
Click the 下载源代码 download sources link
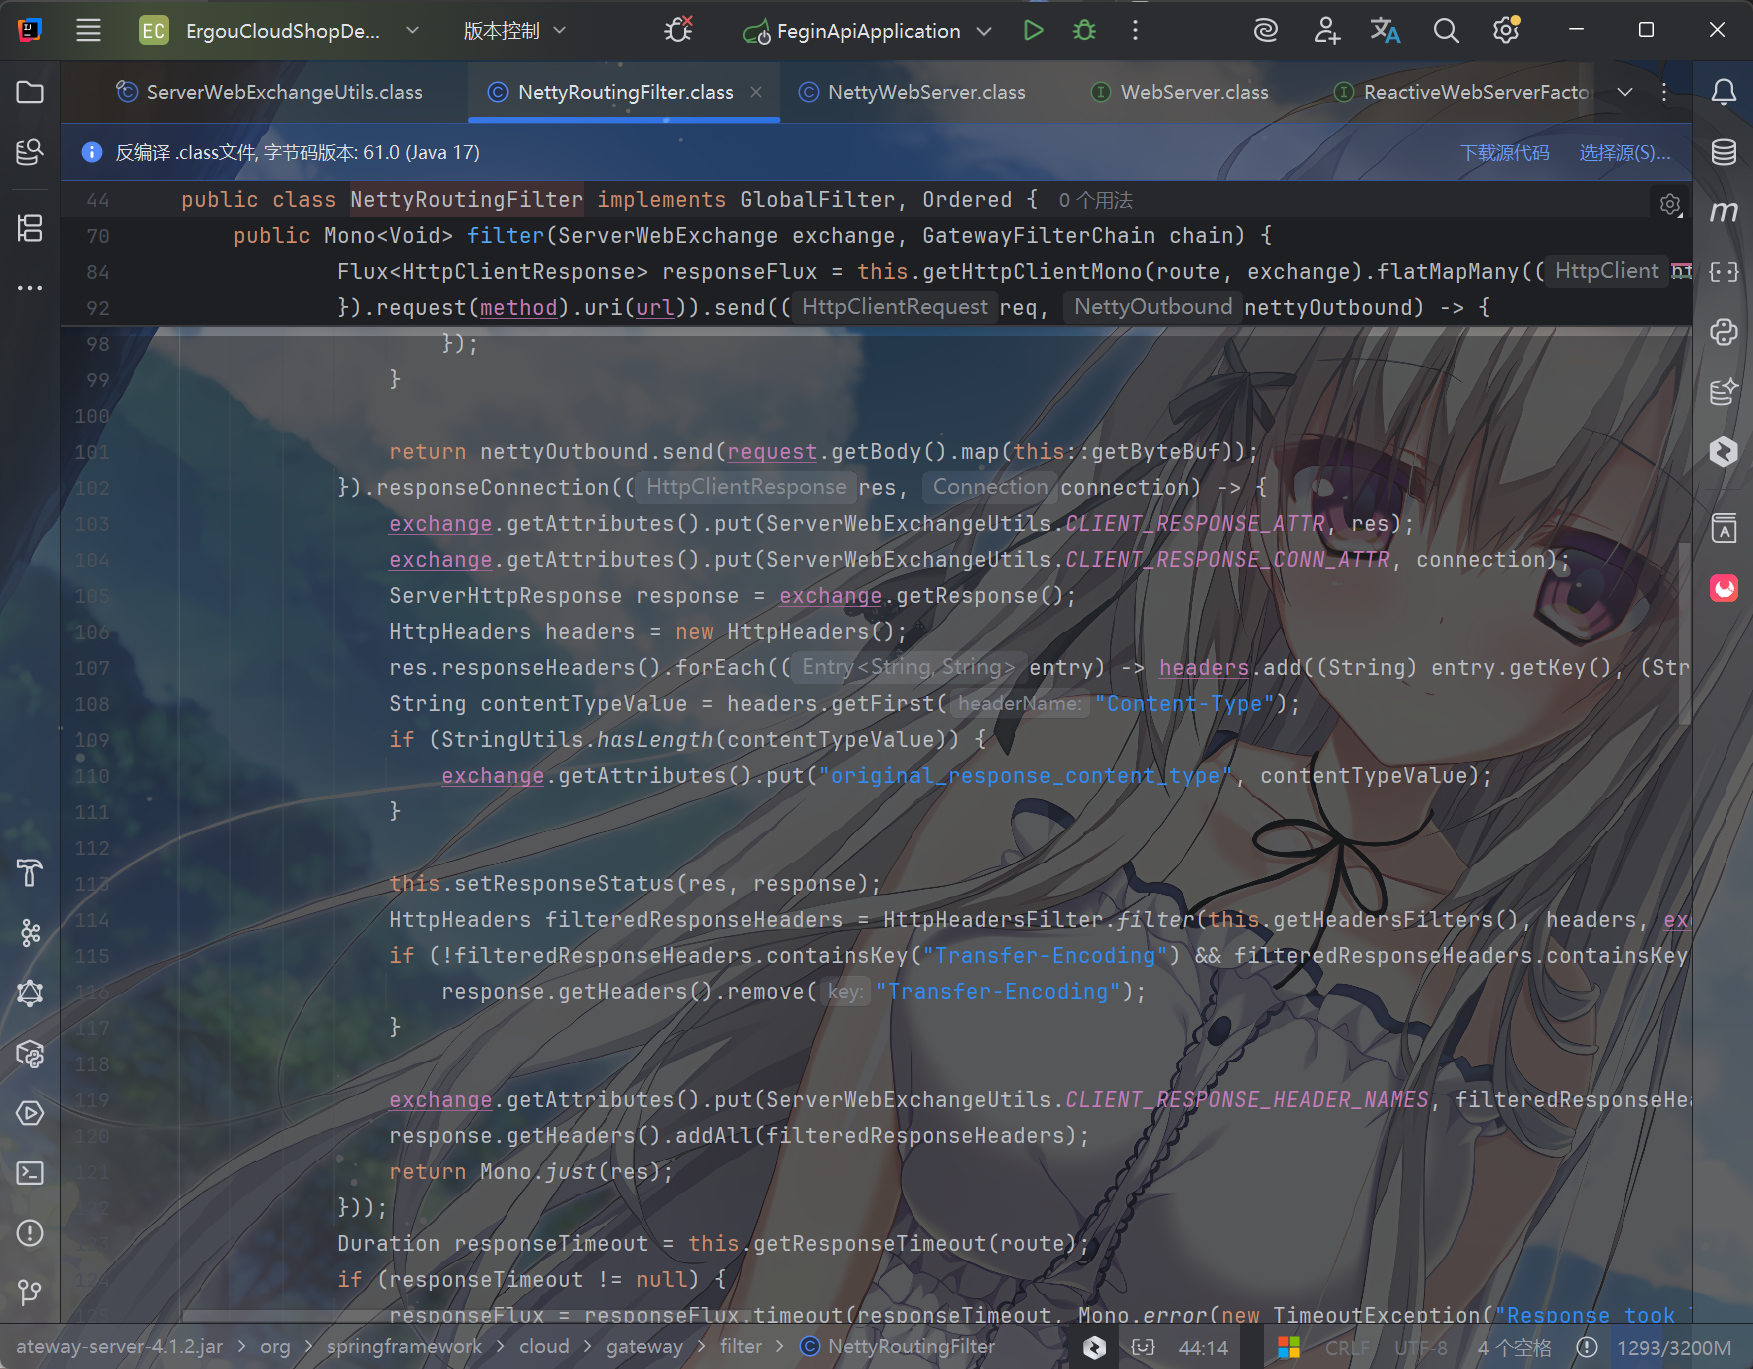point(1504,152)
